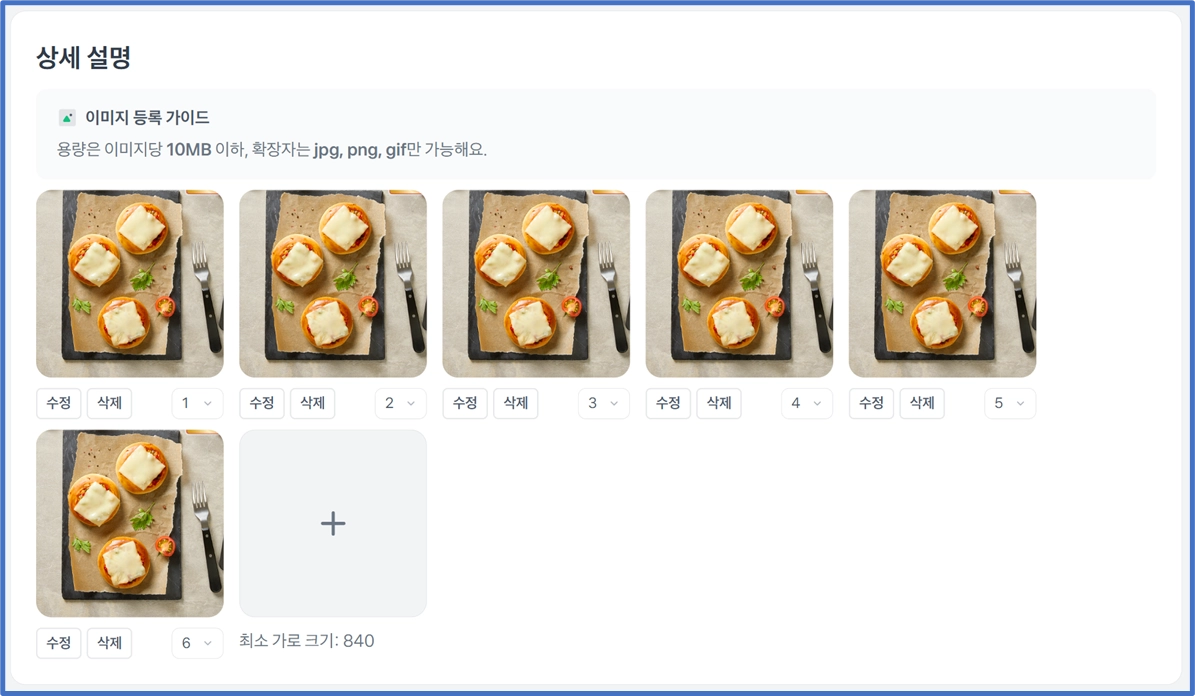Open order dropdown showing 1
1195x696 pixels.
pyautogui.click(x=197, y=403)
